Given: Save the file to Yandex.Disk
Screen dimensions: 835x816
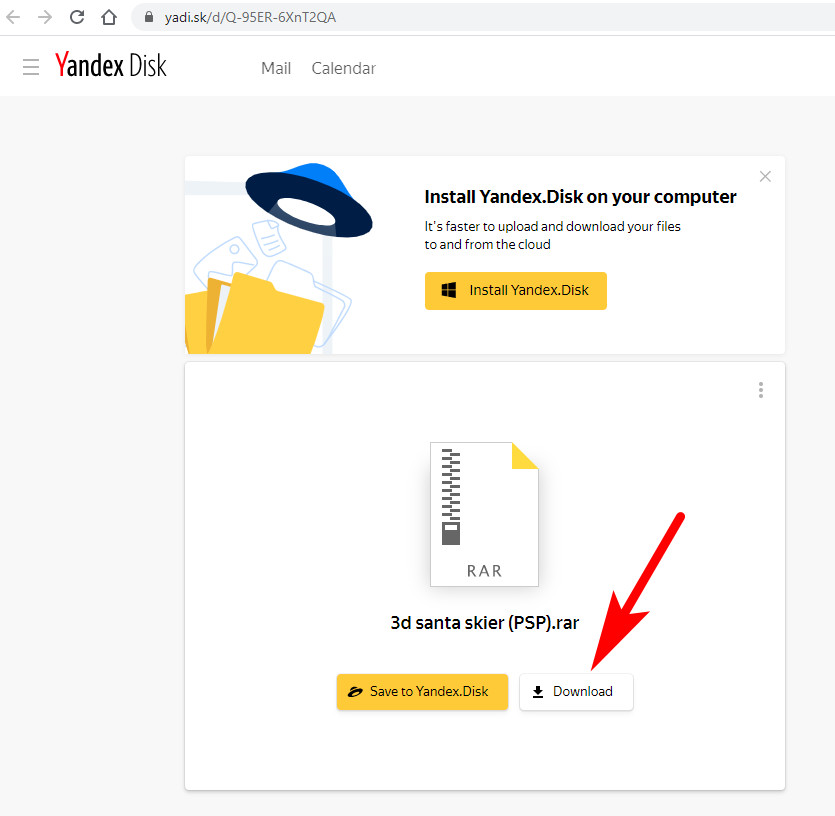Looking at the screenshot, I should [422, 691].
